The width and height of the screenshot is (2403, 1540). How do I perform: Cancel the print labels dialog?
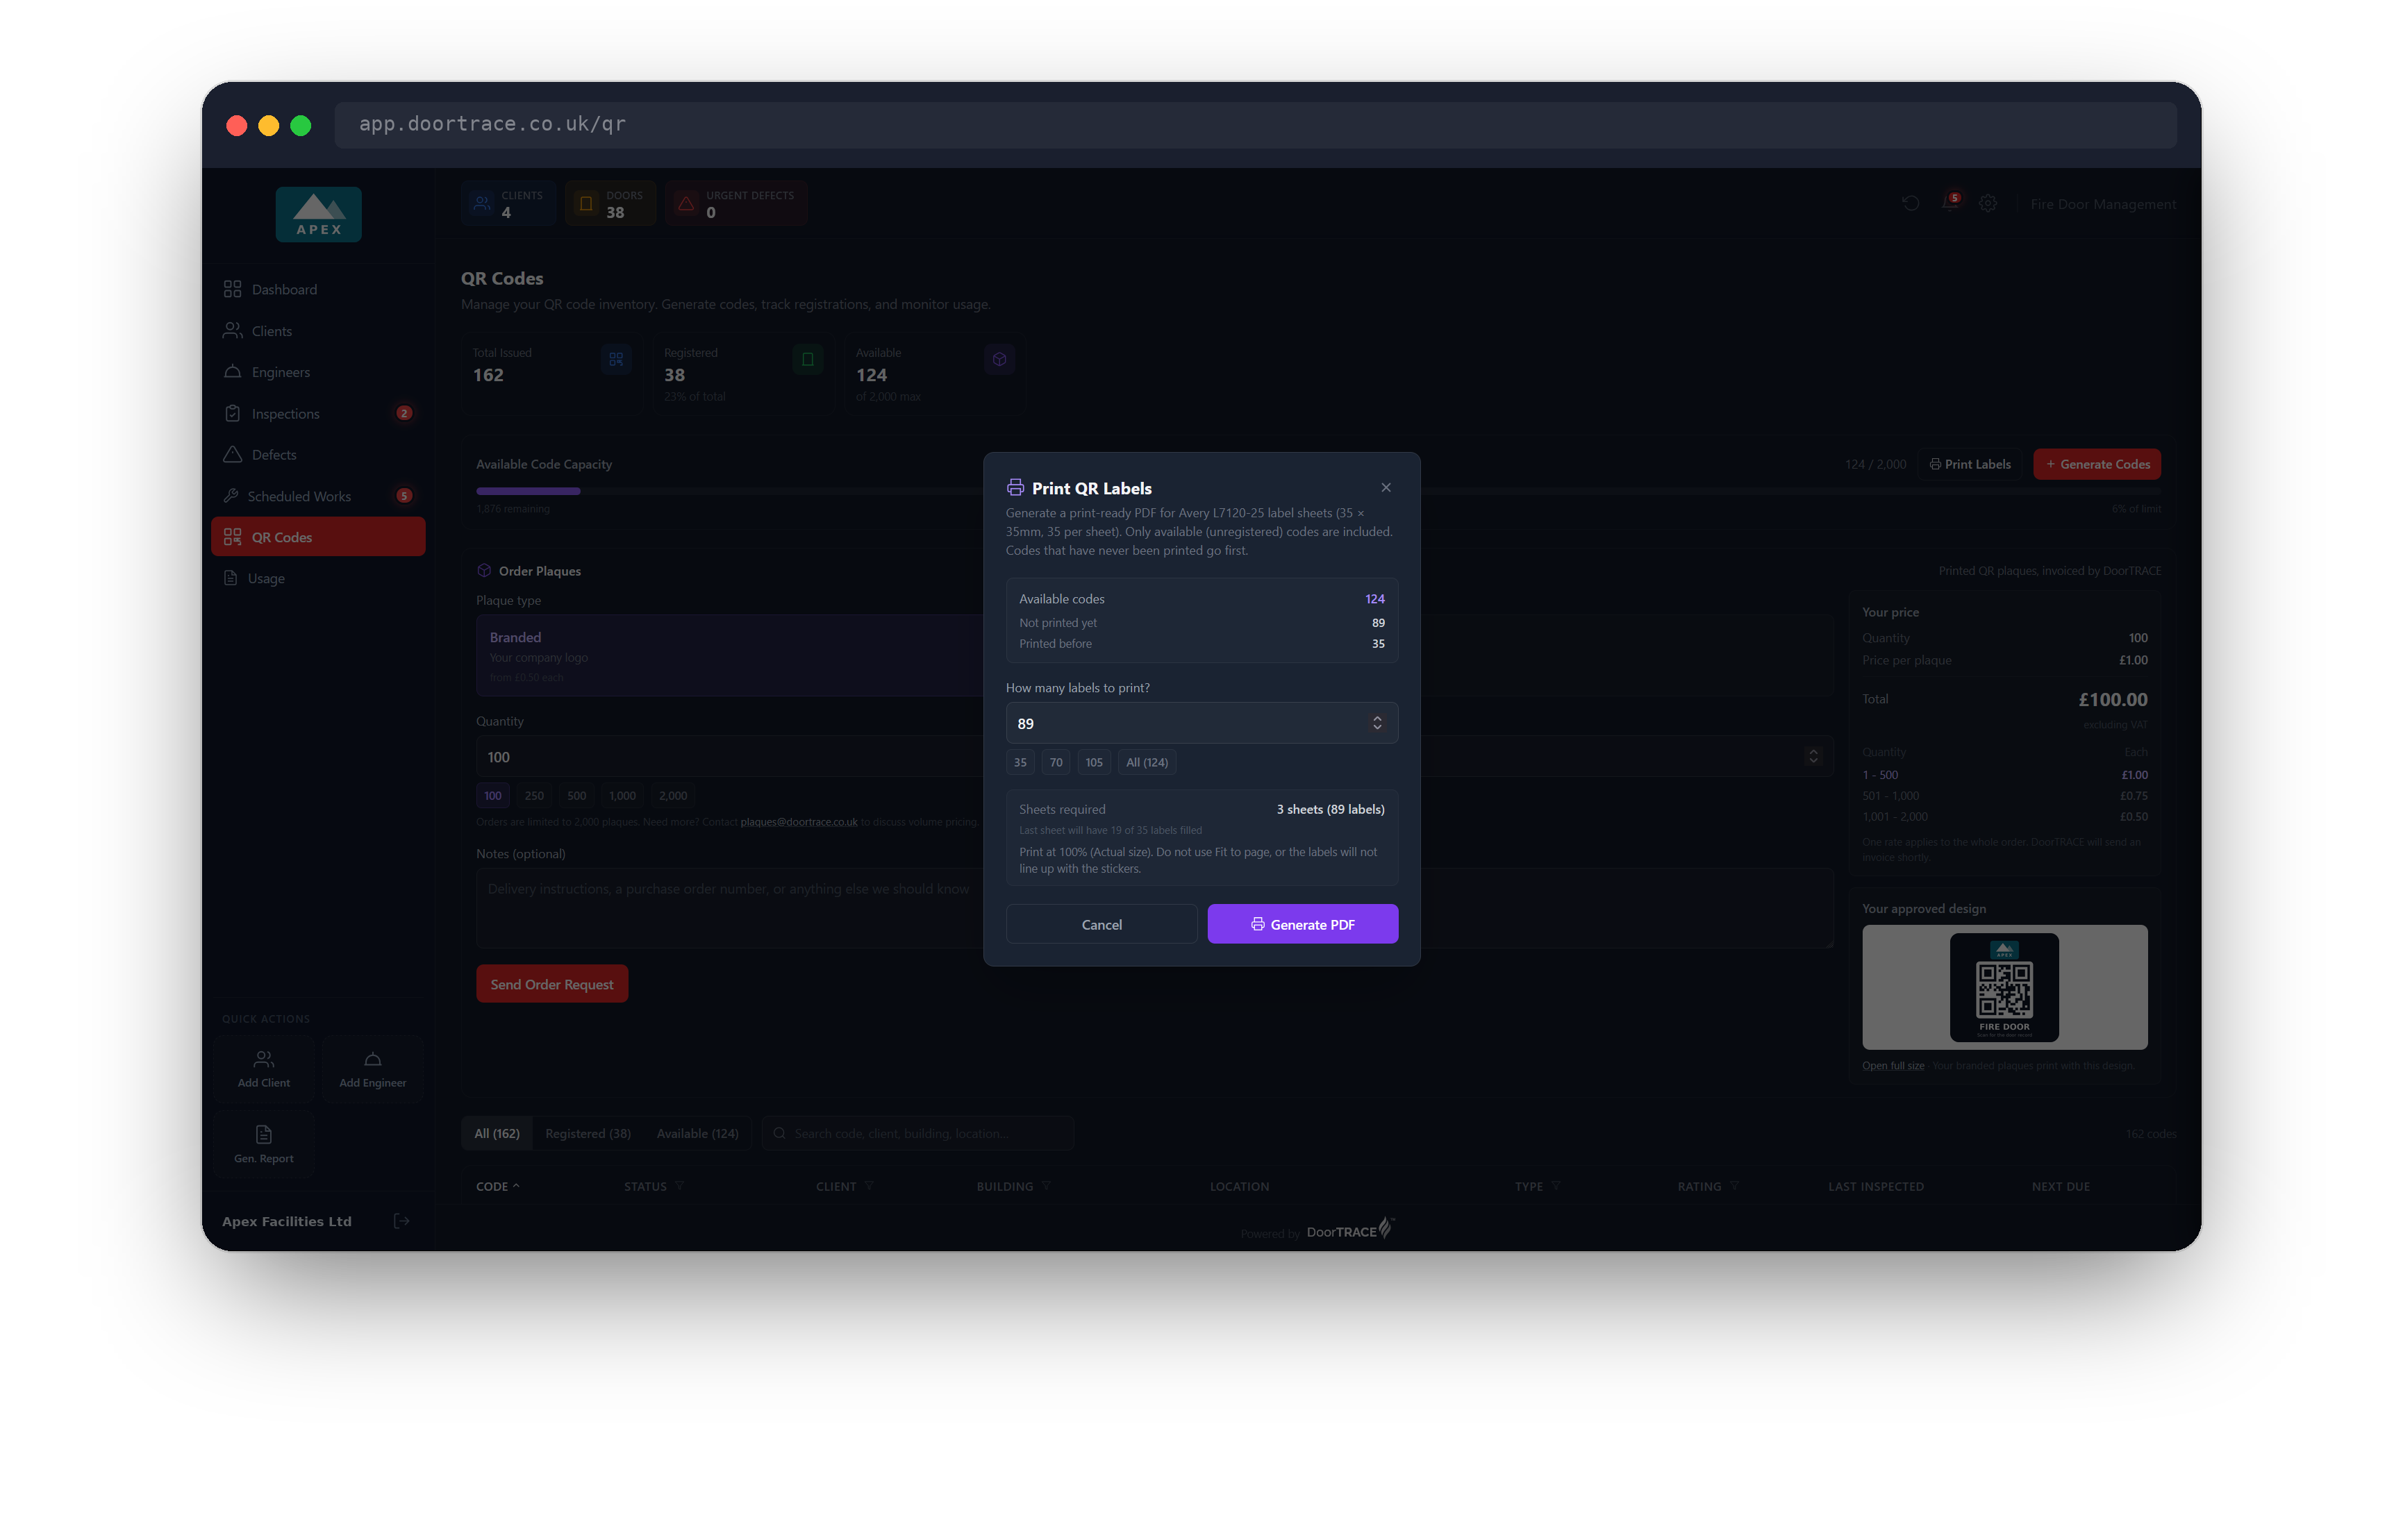[1101, 924]
